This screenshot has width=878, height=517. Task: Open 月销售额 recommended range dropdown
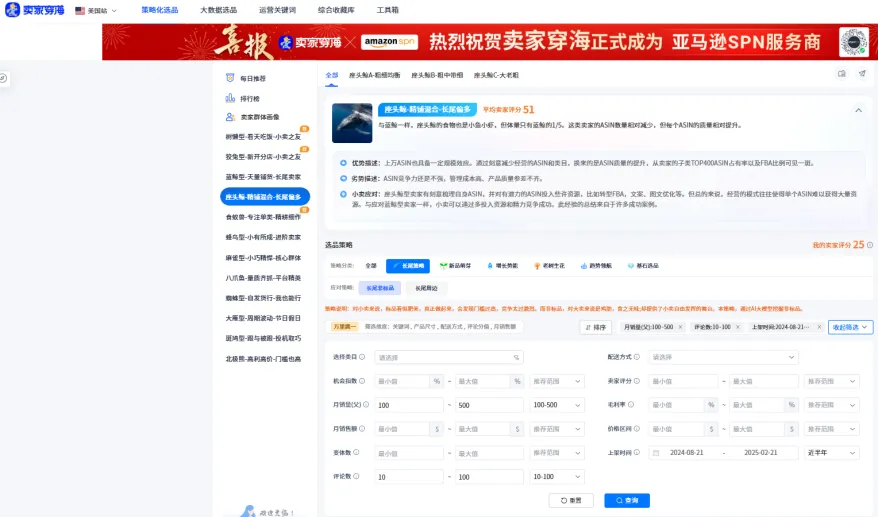(x=557, y=429)
